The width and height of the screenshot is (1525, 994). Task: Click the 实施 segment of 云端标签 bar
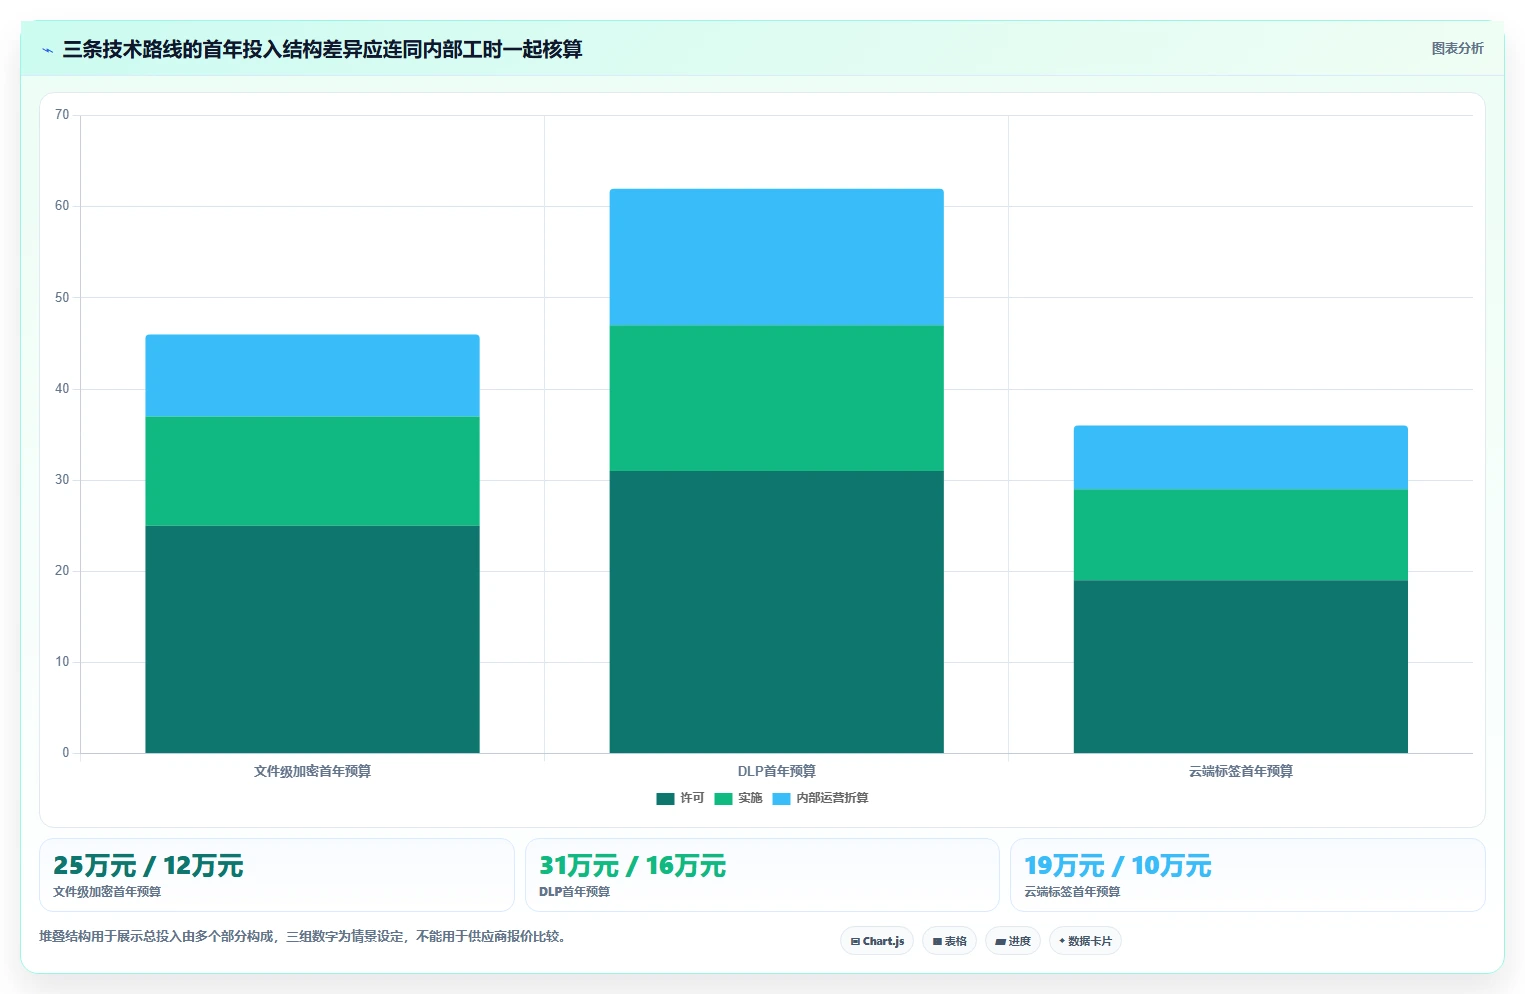[x=1240, y=535]
